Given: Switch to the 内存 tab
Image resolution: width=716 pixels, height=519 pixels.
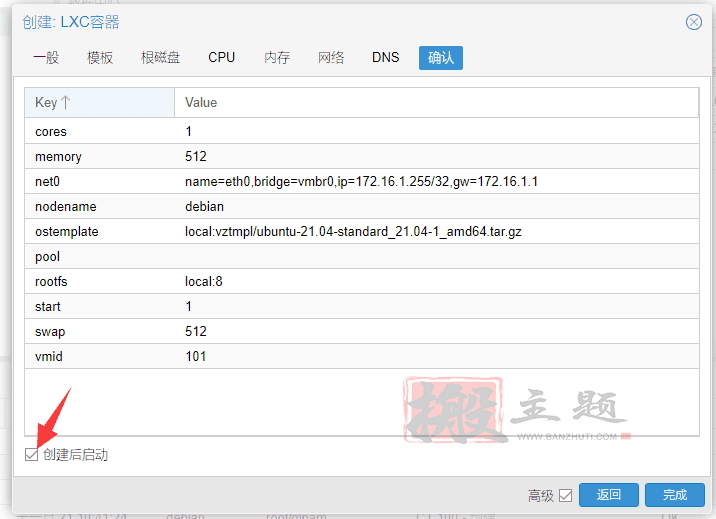Looking at the screenshot, I should coord(277,58).
